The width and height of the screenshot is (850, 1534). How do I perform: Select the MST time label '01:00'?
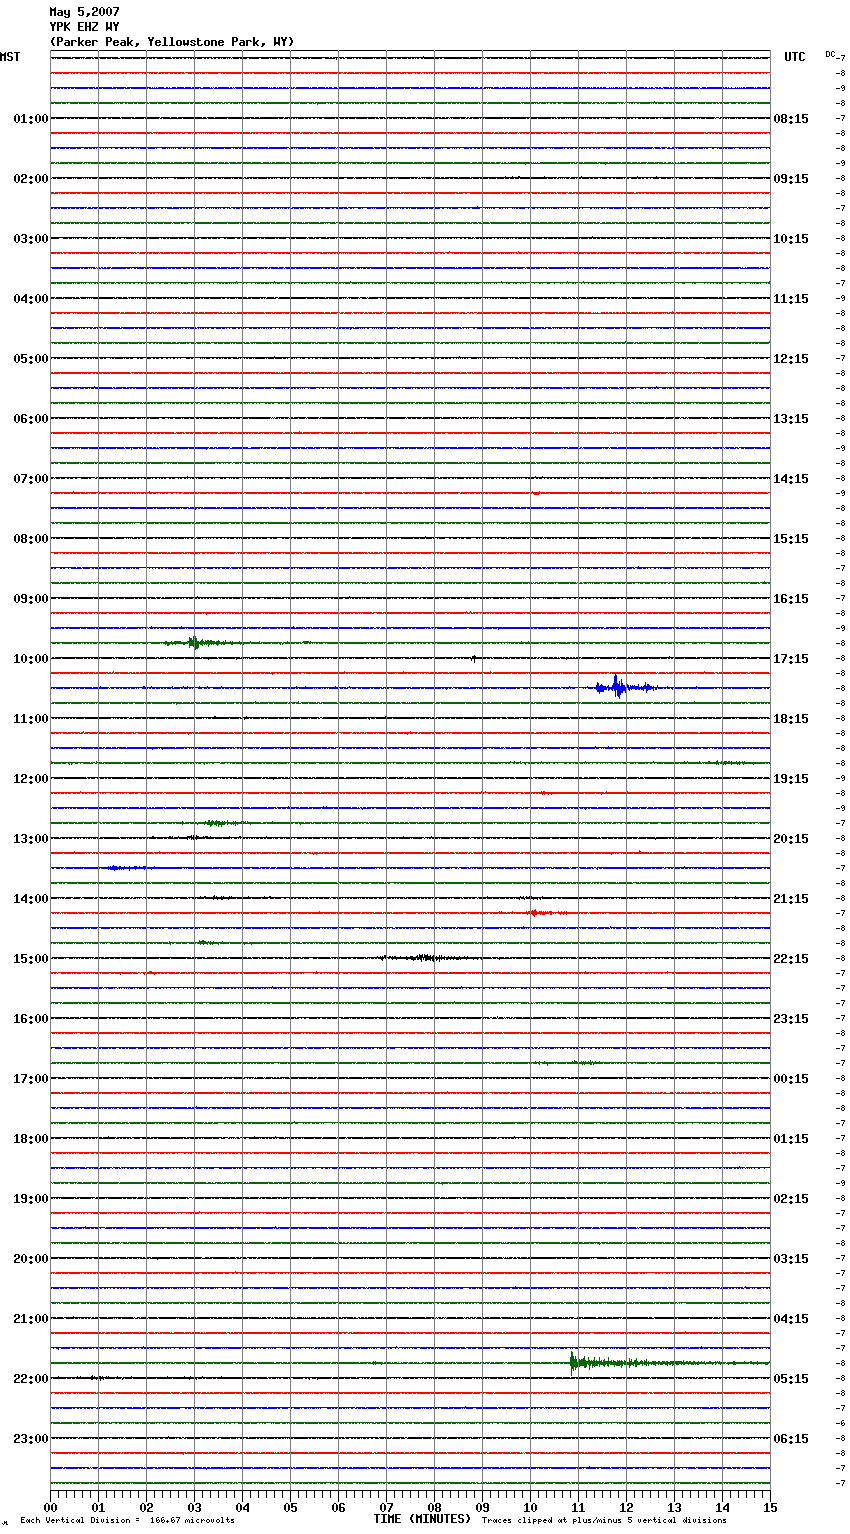pyautogui.click(x=30, y=119)
